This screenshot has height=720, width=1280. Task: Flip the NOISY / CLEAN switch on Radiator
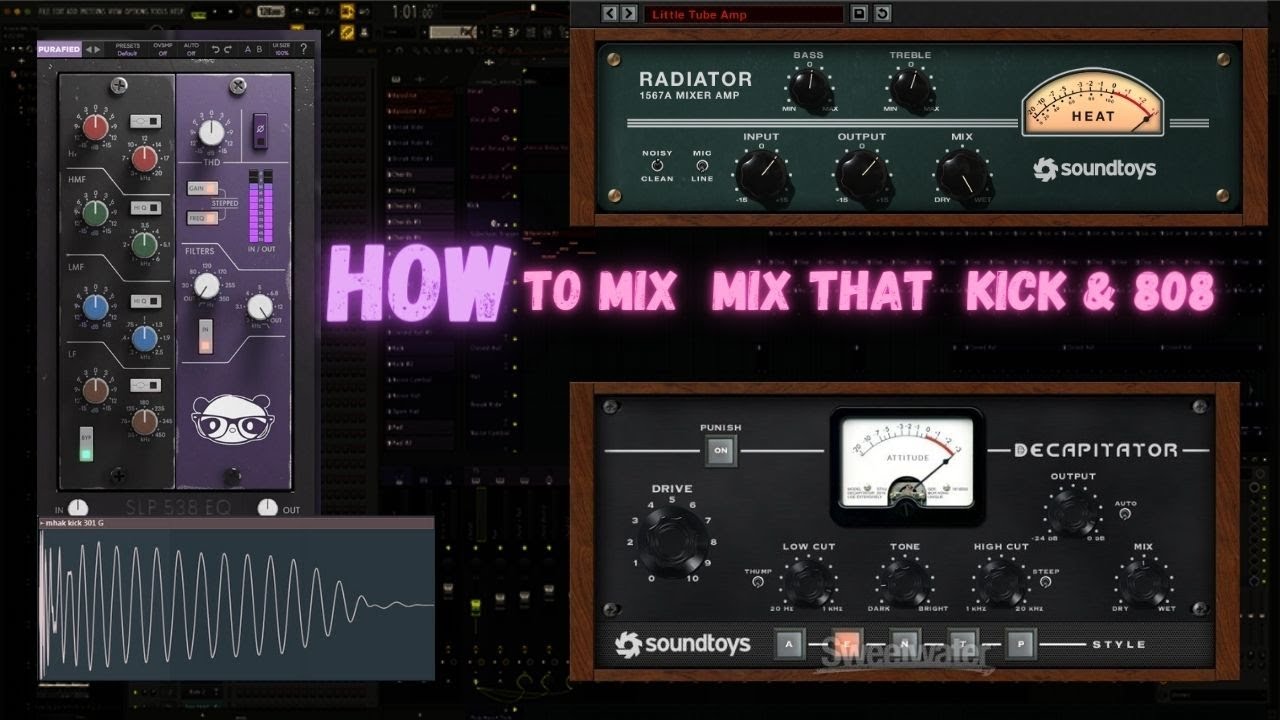pos(657,166)
